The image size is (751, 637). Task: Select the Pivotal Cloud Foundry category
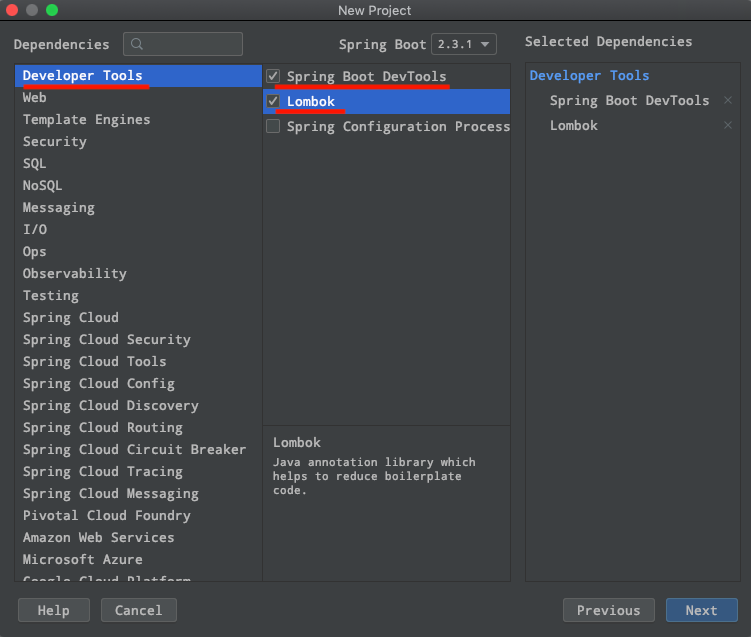click(138, 516)
